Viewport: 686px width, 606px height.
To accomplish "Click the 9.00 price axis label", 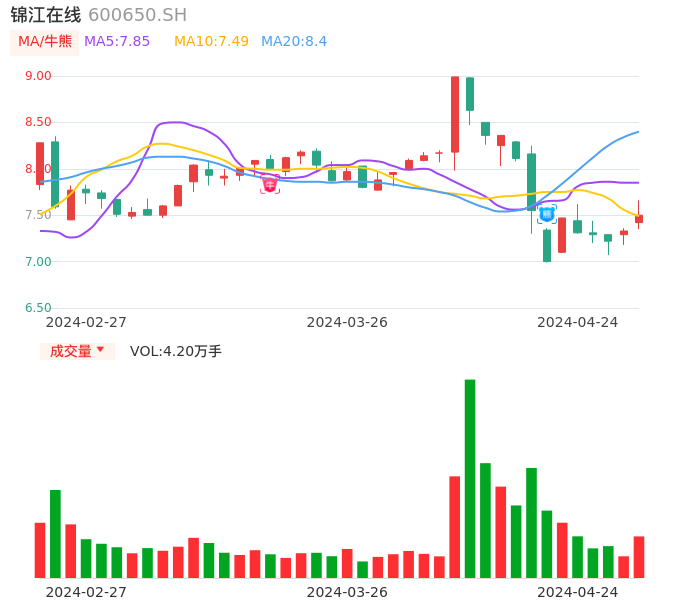I will [x=38, y=76].
